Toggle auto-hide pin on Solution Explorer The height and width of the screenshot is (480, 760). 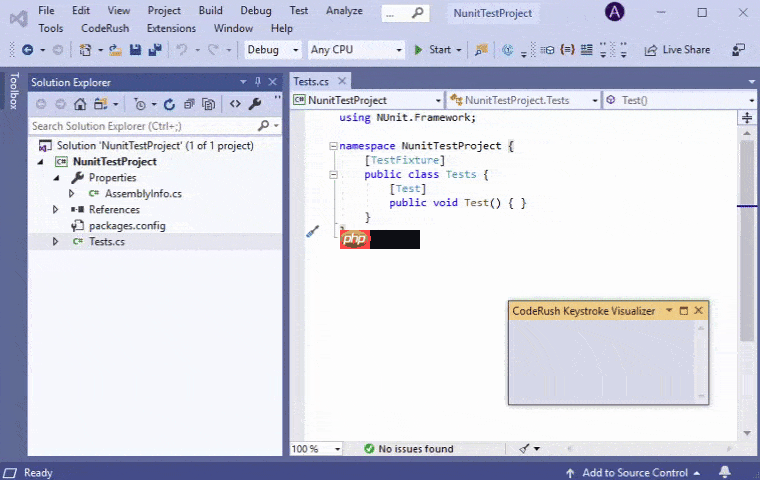coord(258,82)
